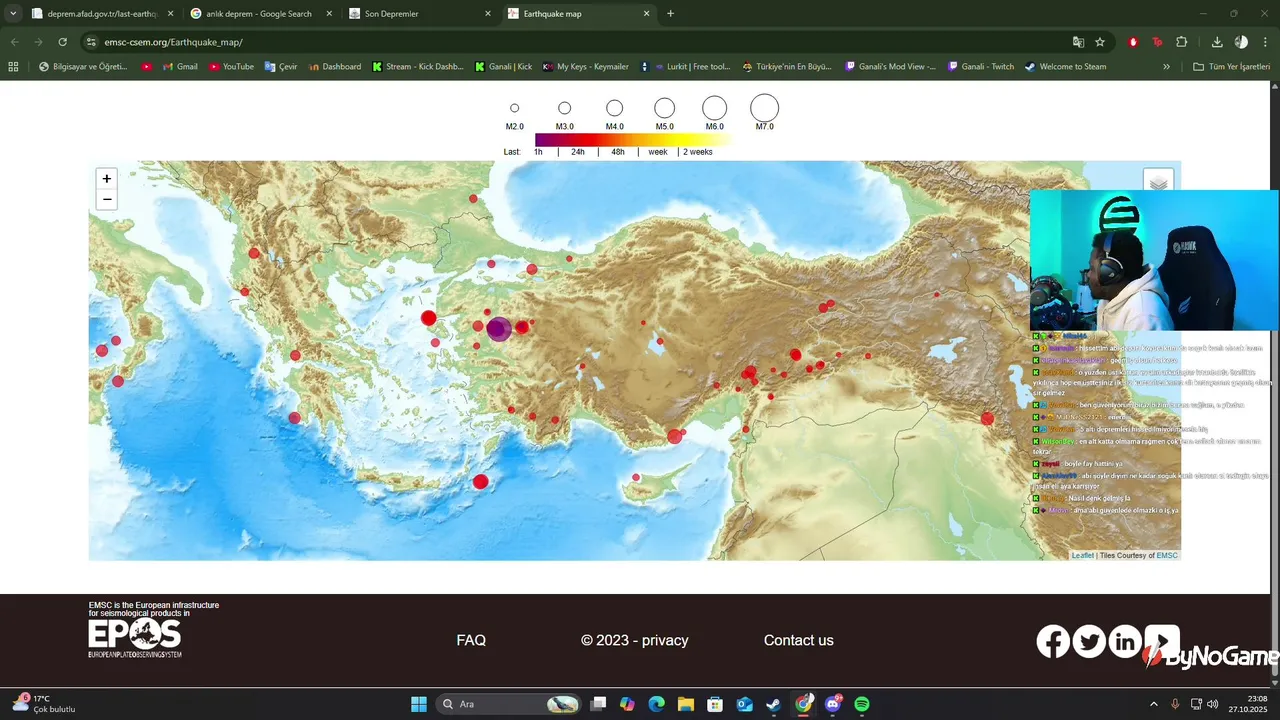The image size is (1280, 720).
Task: Bookmark this page with the star
Action: (x=1100, y=42)
